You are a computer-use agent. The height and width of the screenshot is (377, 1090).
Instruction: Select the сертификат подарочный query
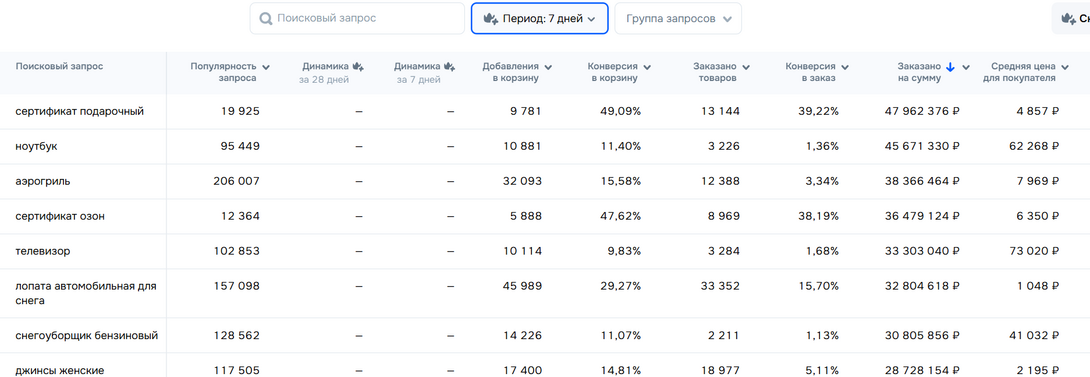click(80, 111)
